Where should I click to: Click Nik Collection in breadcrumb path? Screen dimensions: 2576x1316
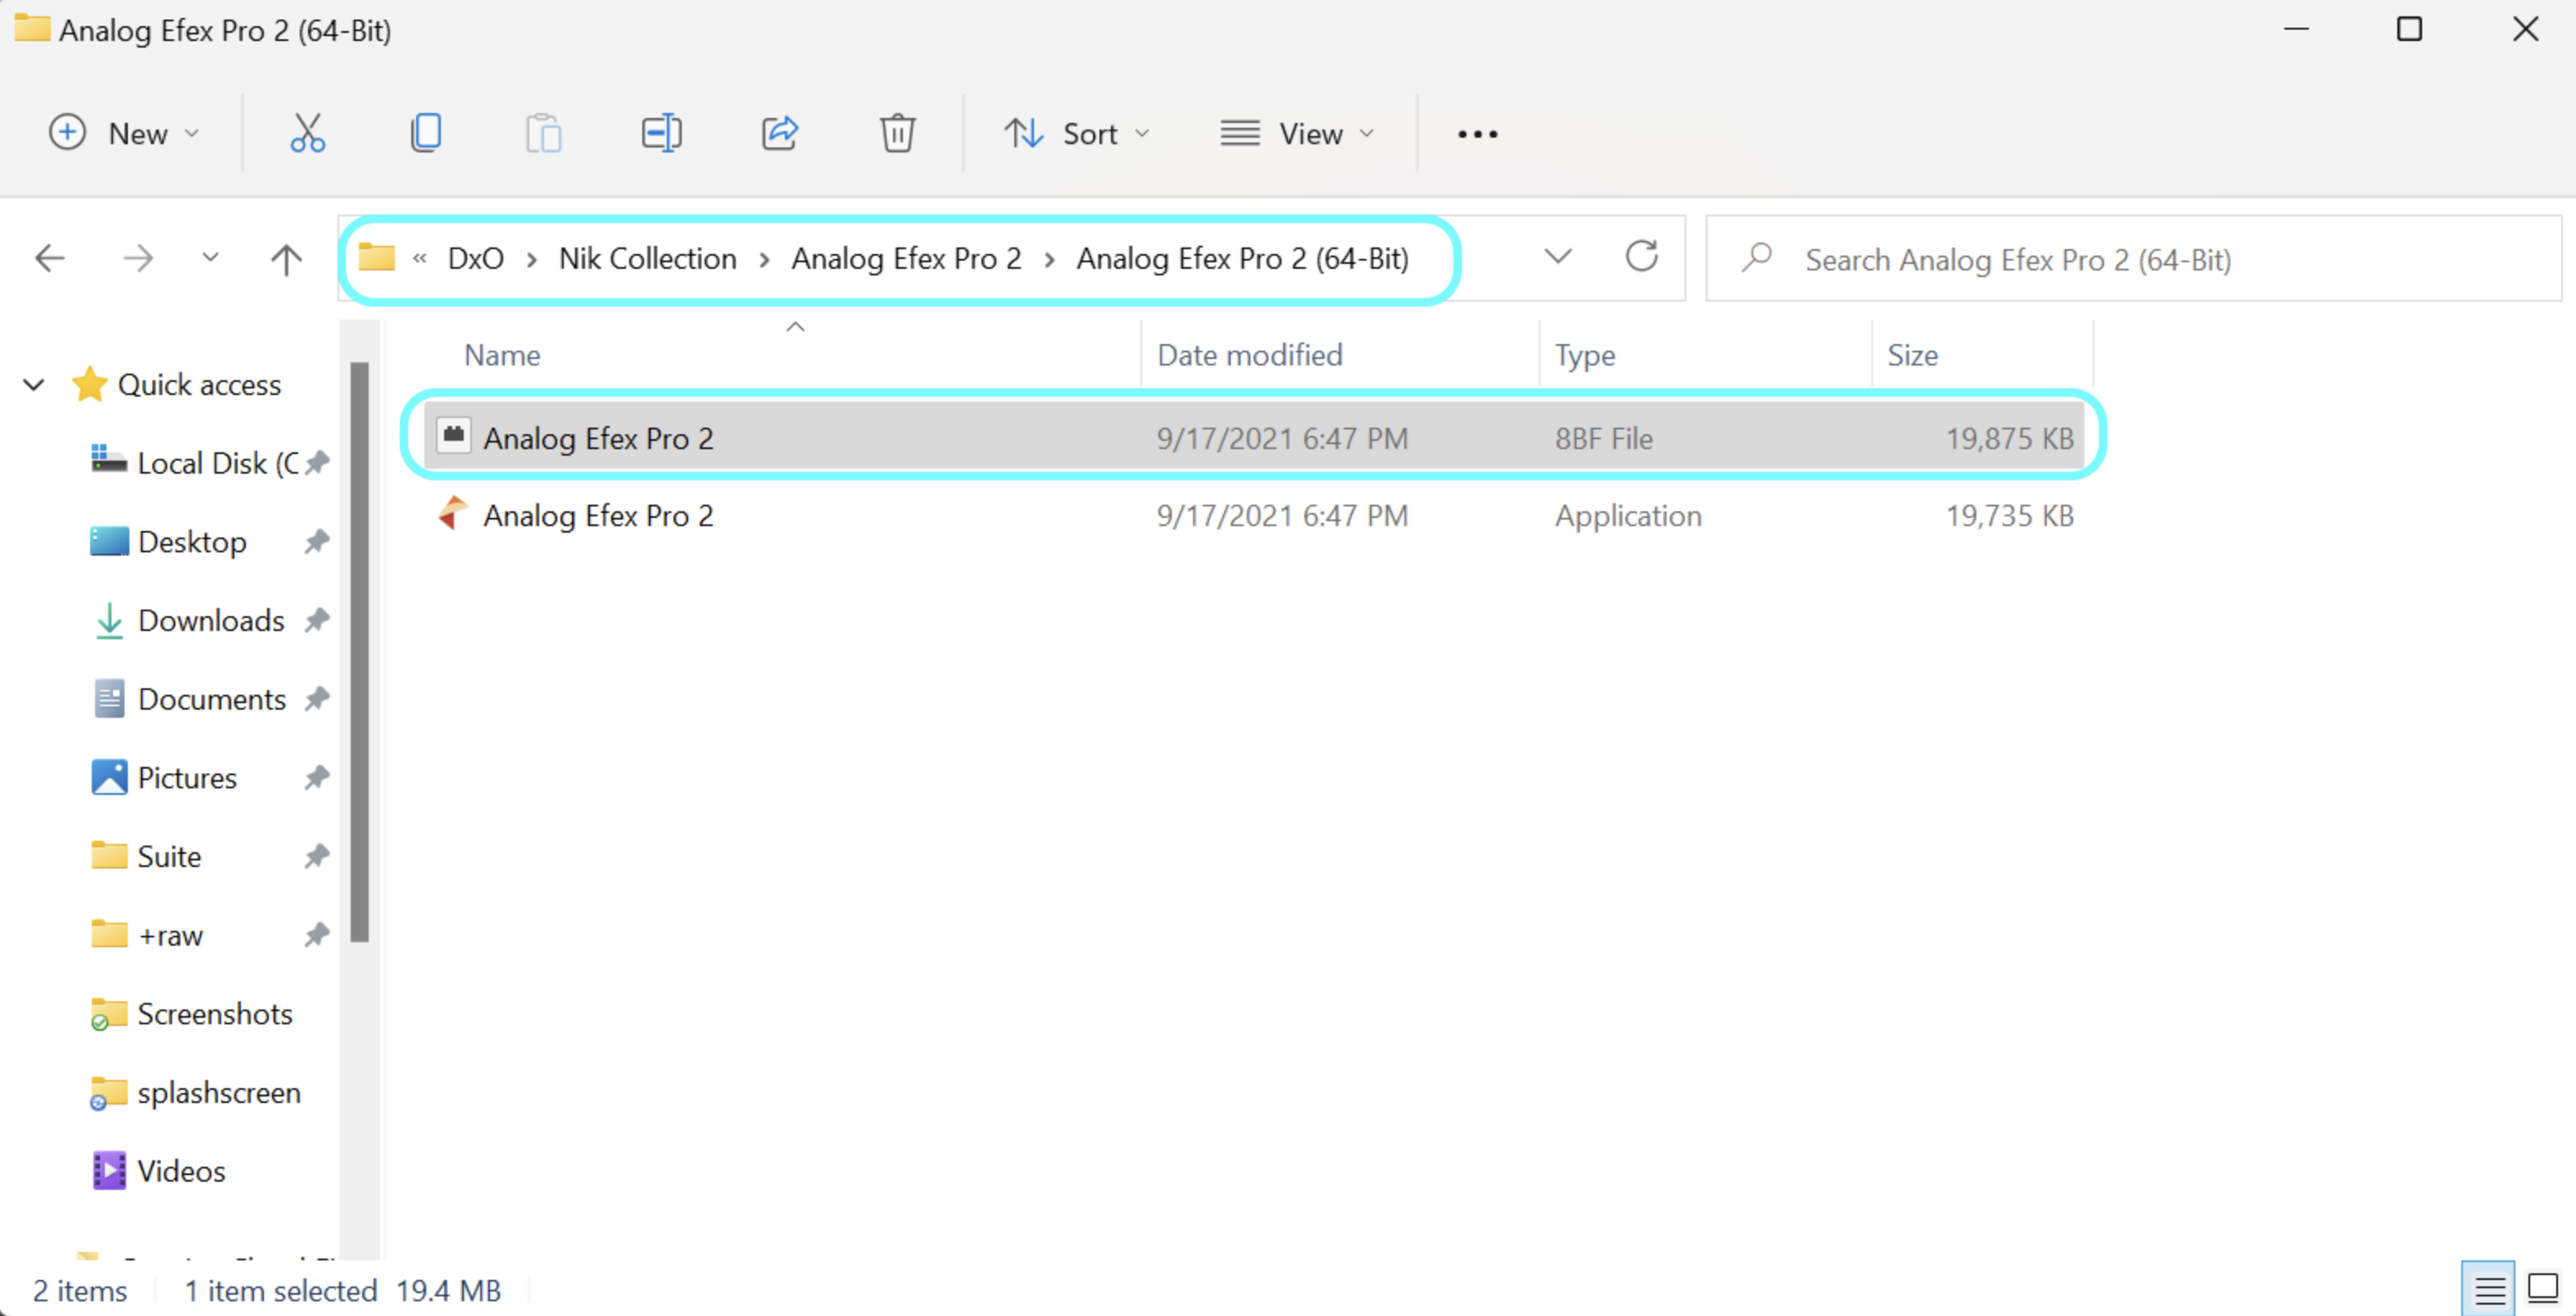[647, 259]
